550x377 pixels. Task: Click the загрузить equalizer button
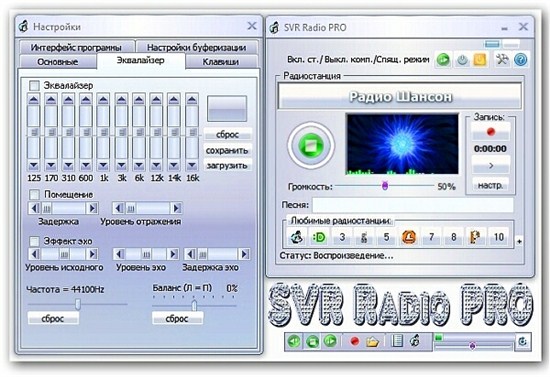click(x=227, y=165)
